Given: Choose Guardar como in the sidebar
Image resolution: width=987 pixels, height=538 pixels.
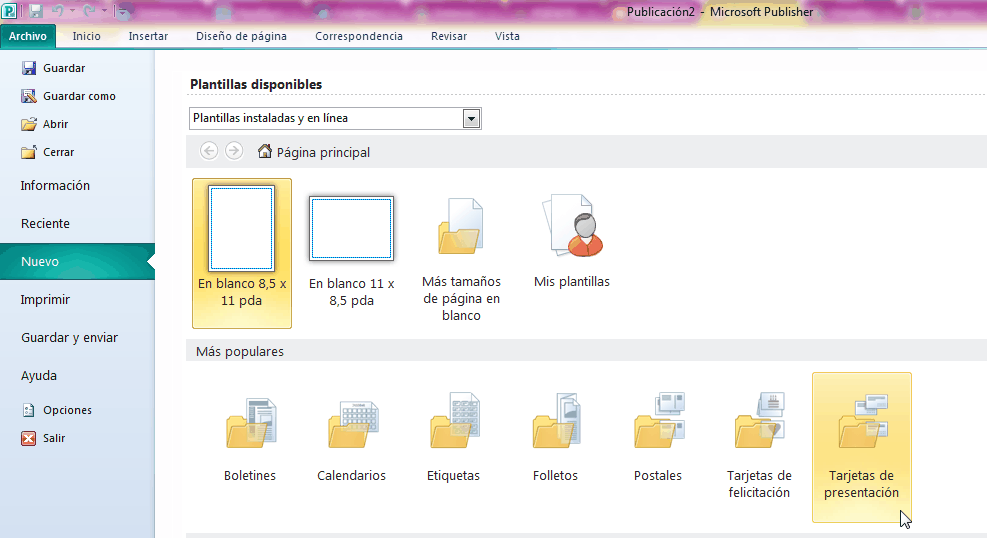Looking at the screenshot, I should point(68,96).
